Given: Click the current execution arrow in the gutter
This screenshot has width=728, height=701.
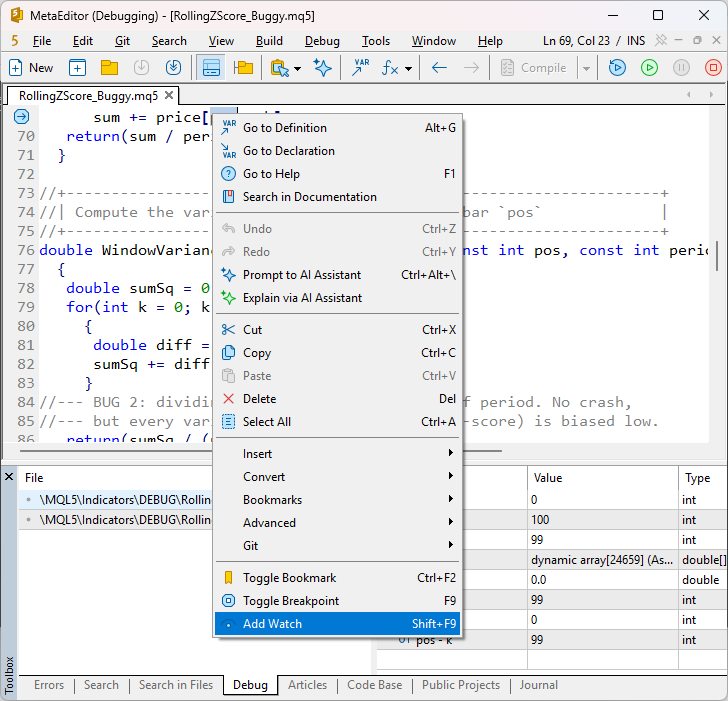Looking at the screenshot, I should 21,116.
